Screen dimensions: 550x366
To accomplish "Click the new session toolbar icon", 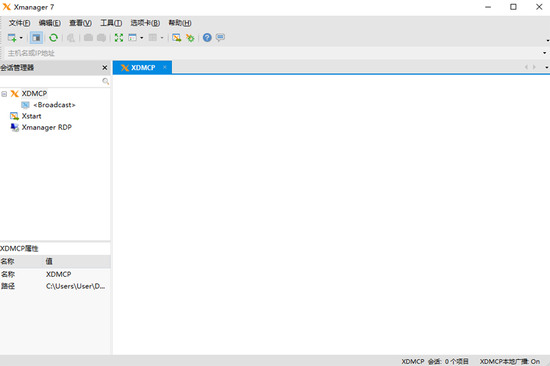I will [x=12, y=38].
